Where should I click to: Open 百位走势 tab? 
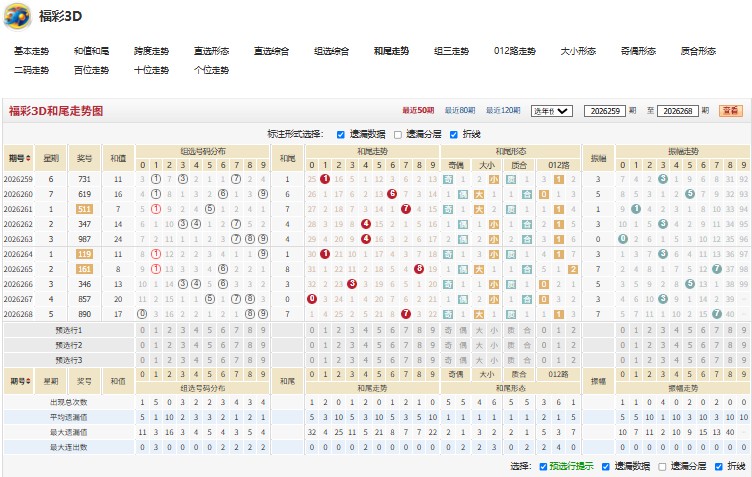(x=92, y=70)
